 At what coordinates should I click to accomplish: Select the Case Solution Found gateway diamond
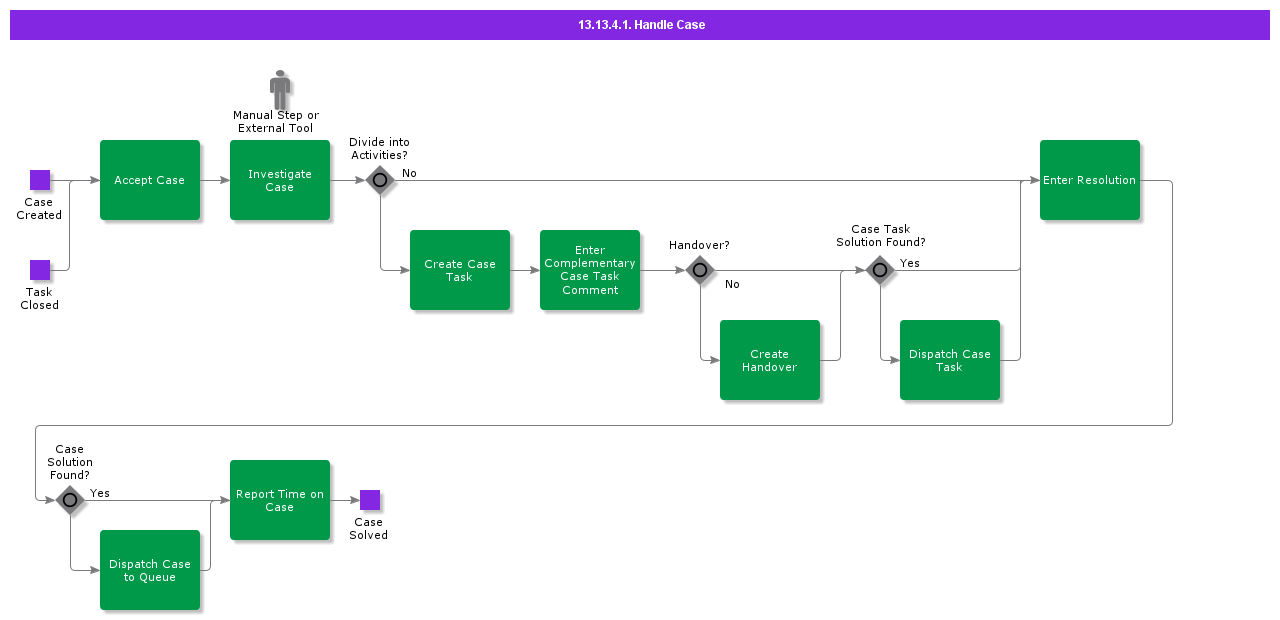[x=70, y=500]
